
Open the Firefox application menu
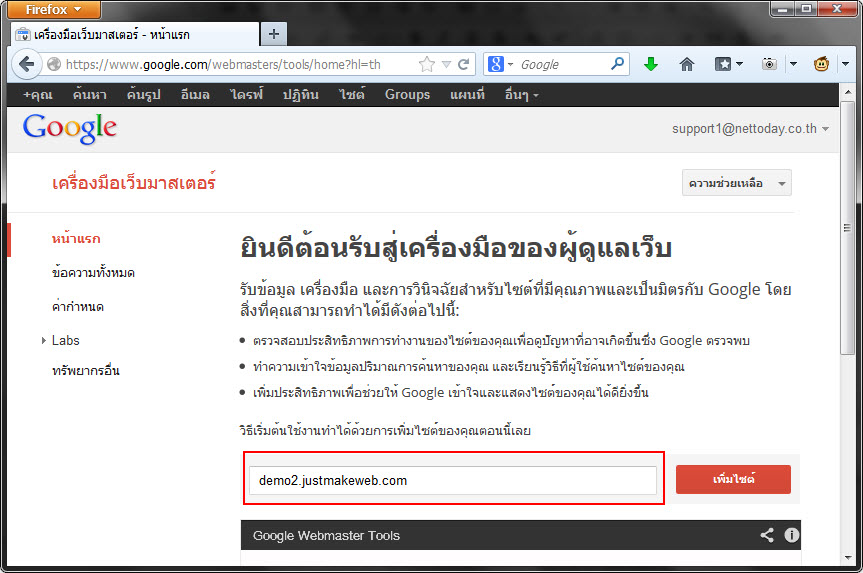[53, 9]
